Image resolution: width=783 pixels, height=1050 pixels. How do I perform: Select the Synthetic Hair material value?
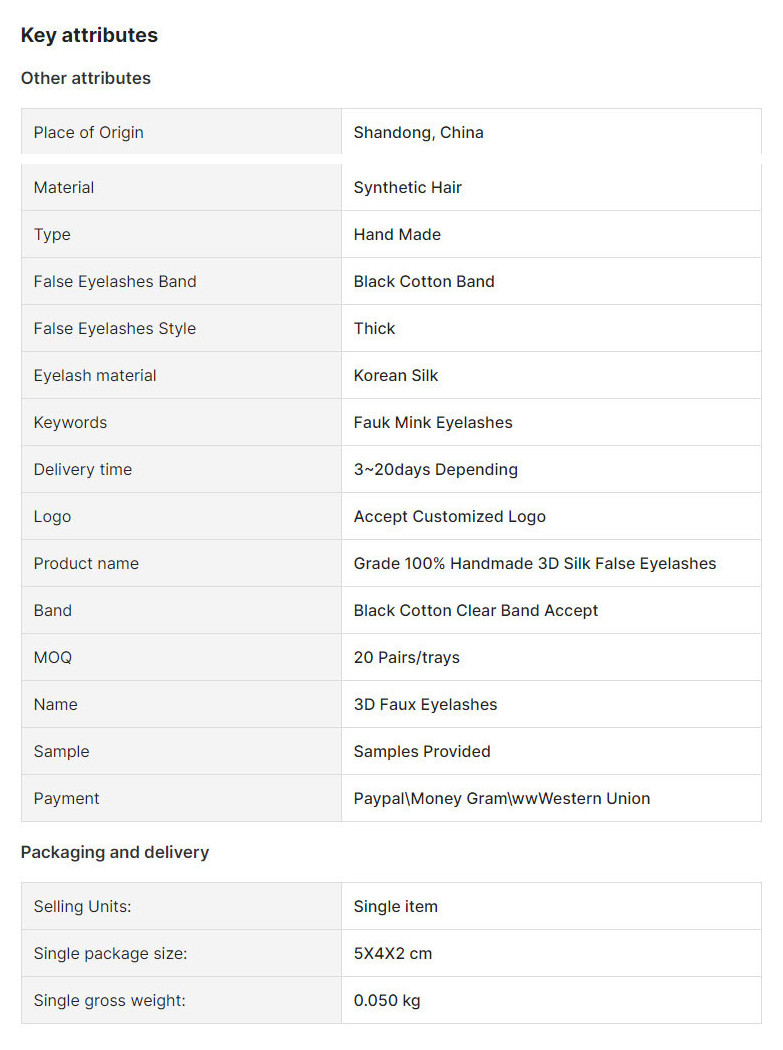(408, 188)
